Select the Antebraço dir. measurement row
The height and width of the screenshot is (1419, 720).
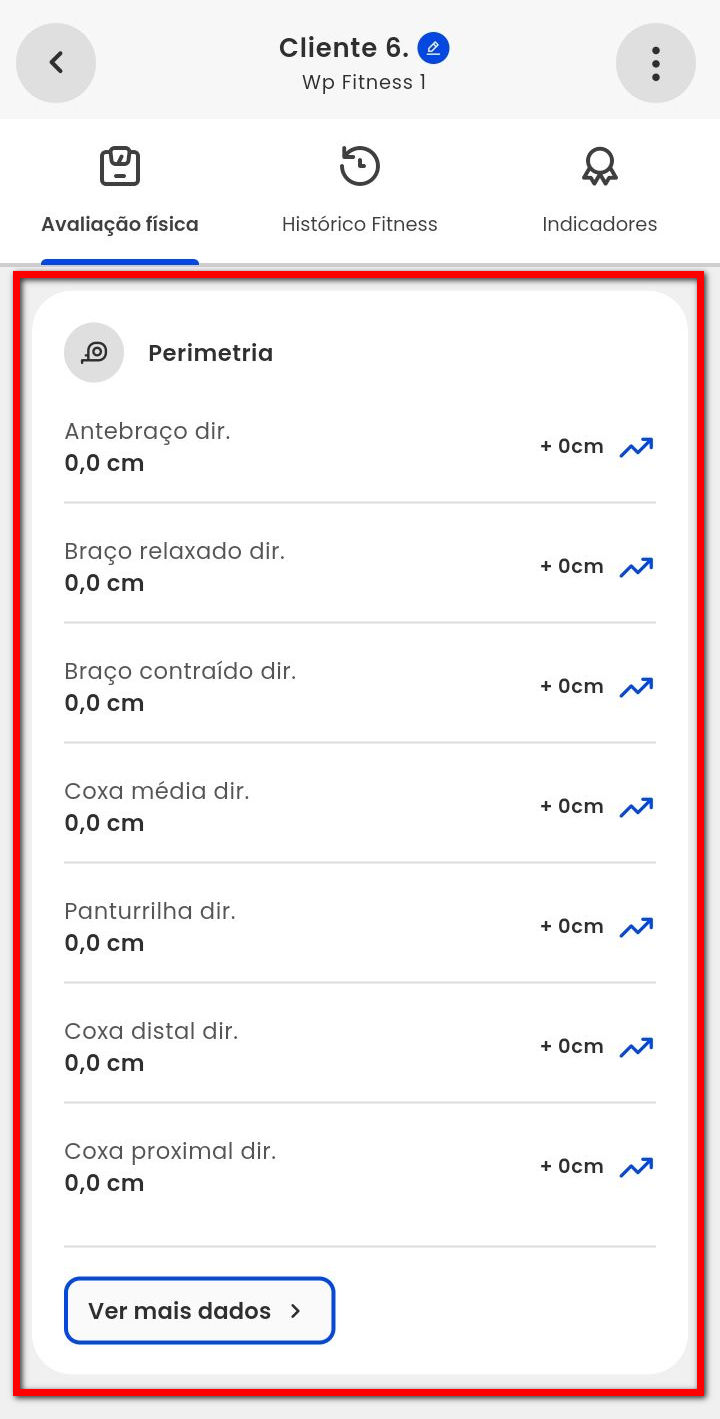coord(300,447)
